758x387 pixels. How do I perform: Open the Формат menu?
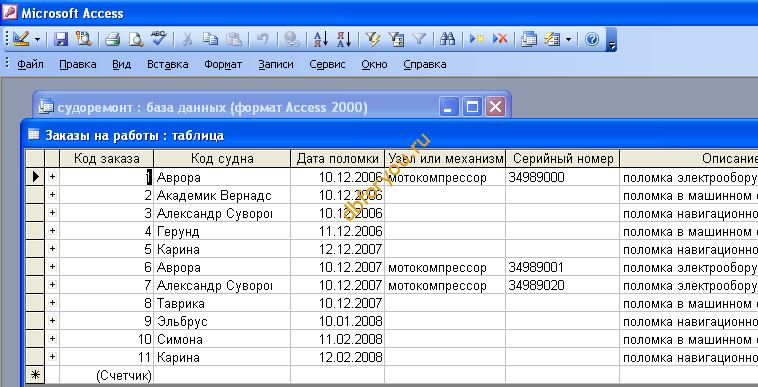coord(223,64)
